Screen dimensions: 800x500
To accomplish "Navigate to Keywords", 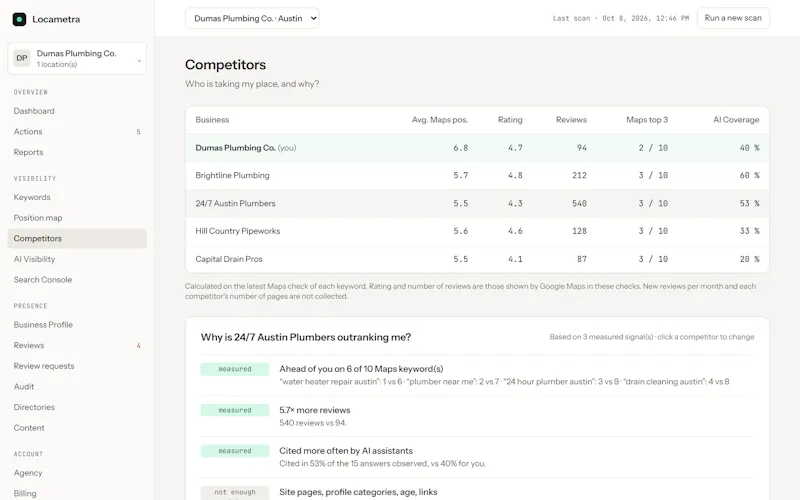I will 32,197.
